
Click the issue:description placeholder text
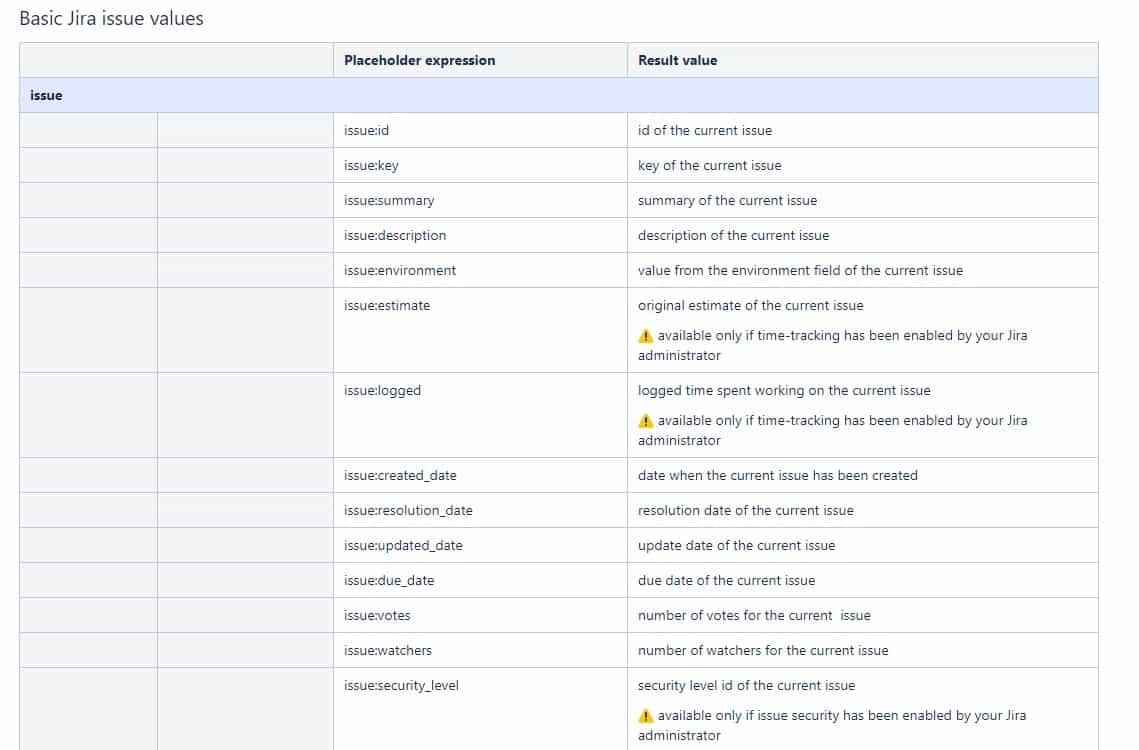click(394, 235)
